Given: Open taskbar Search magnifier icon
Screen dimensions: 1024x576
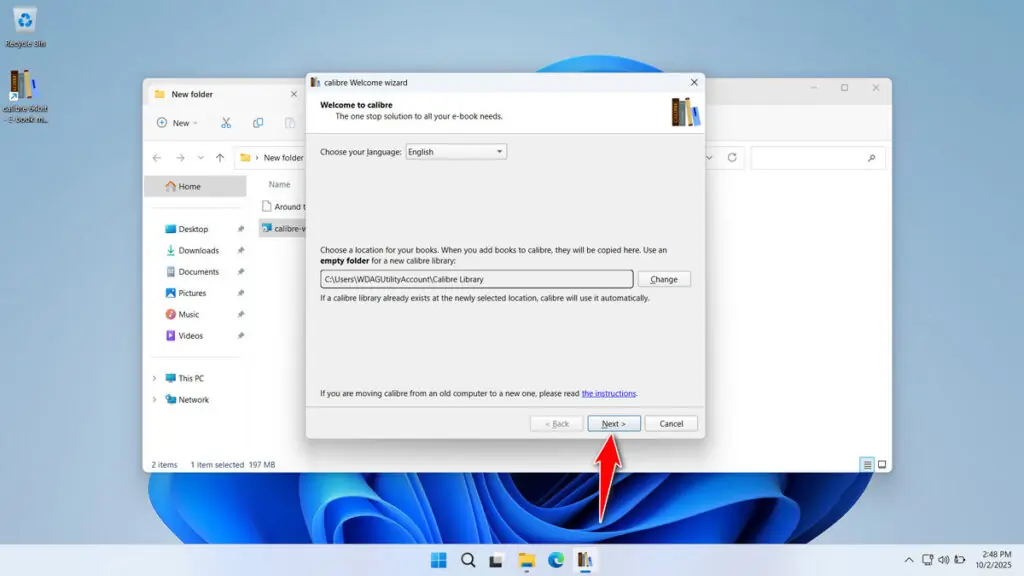Looking at the screenshot, I should click(x=468, y=560).
